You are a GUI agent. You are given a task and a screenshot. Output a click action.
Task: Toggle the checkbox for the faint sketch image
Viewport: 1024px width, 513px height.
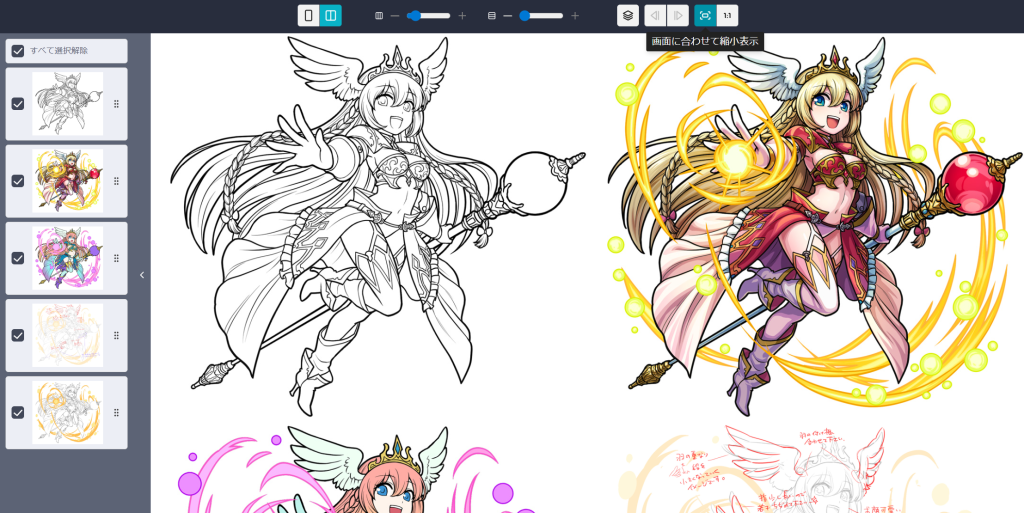[x=18, y=335]
